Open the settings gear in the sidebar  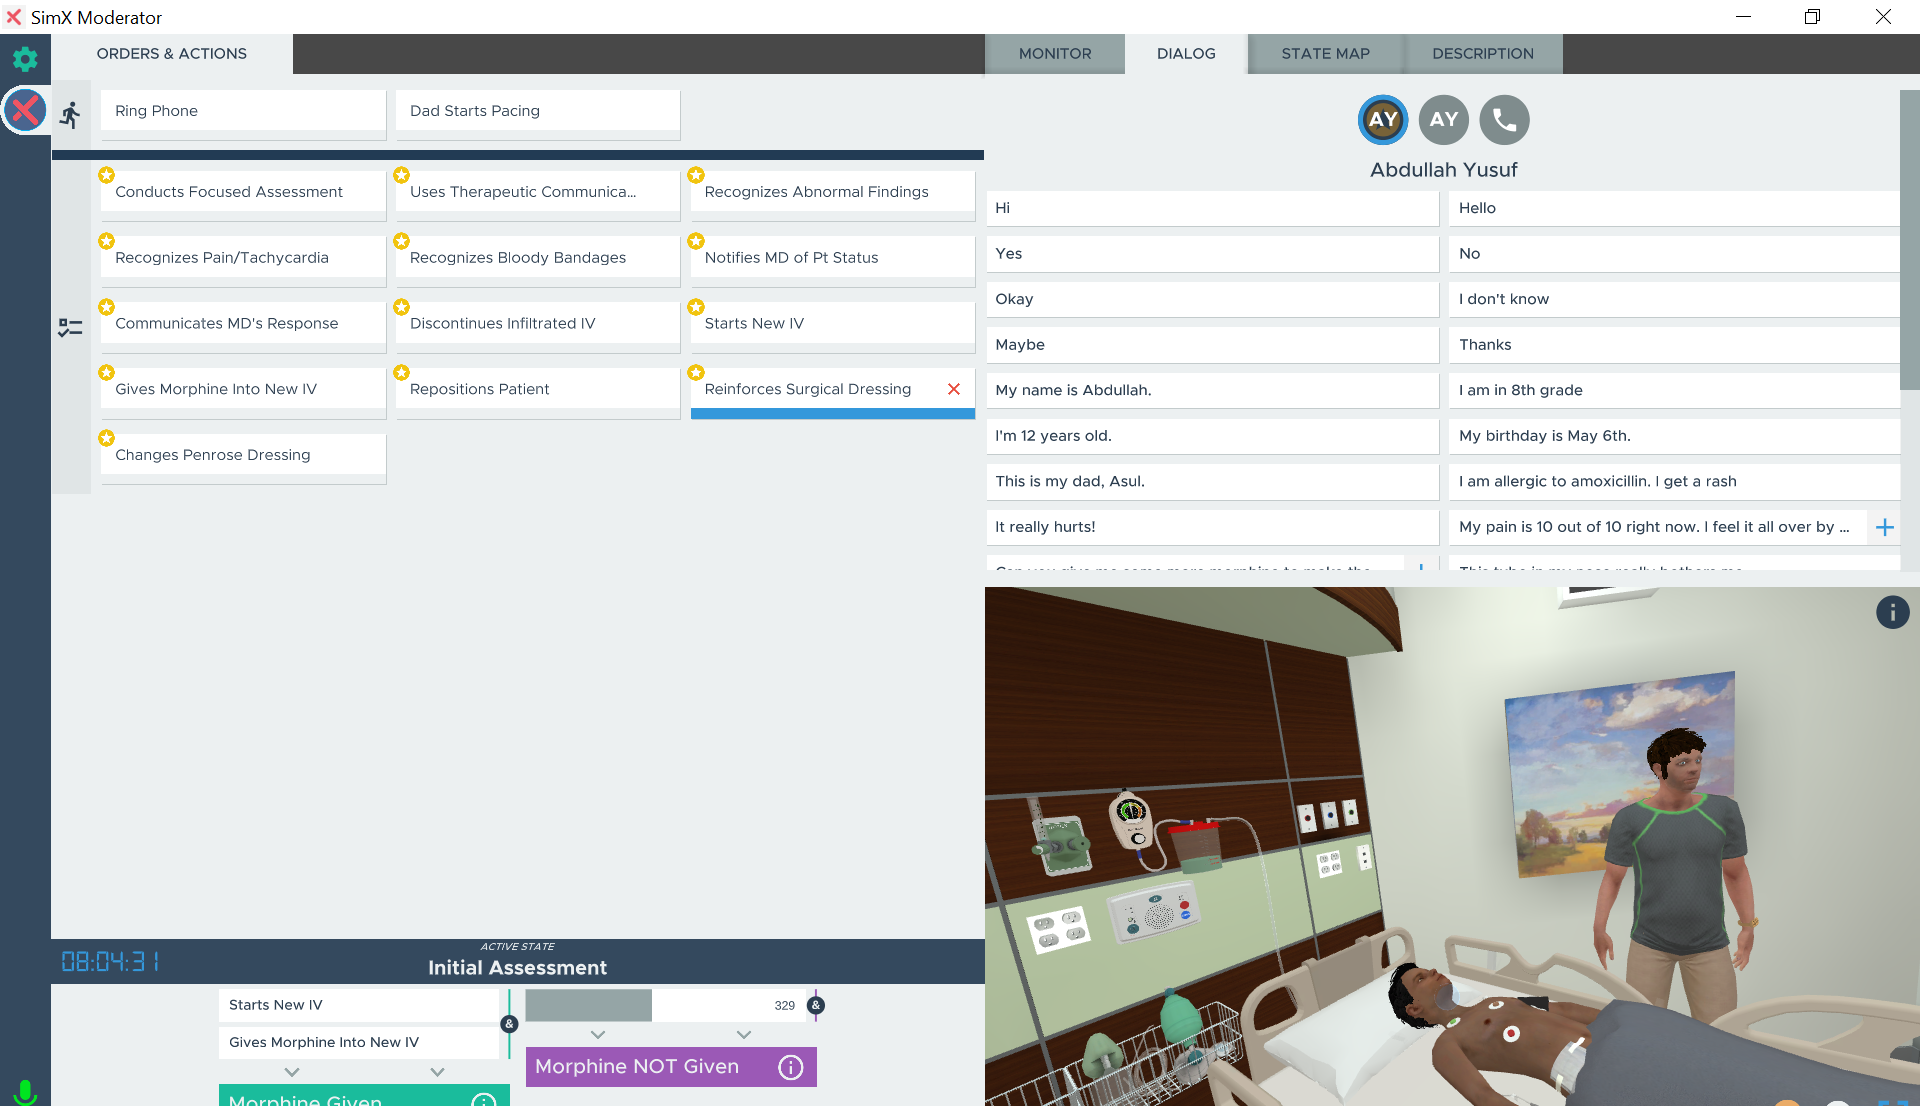pyautogui.click(x=25, y=59)
